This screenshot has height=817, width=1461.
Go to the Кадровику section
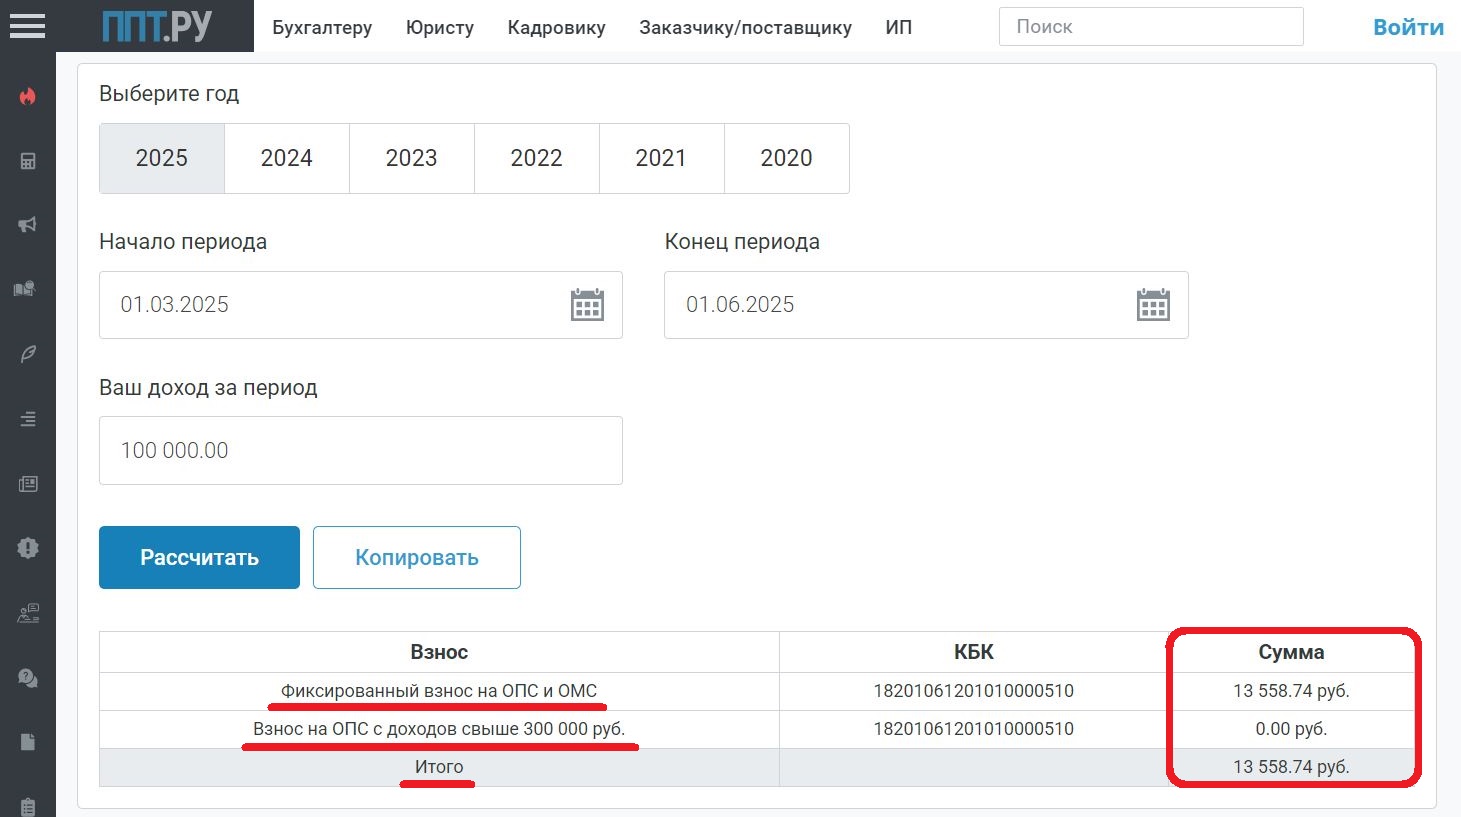pos(556,28)
